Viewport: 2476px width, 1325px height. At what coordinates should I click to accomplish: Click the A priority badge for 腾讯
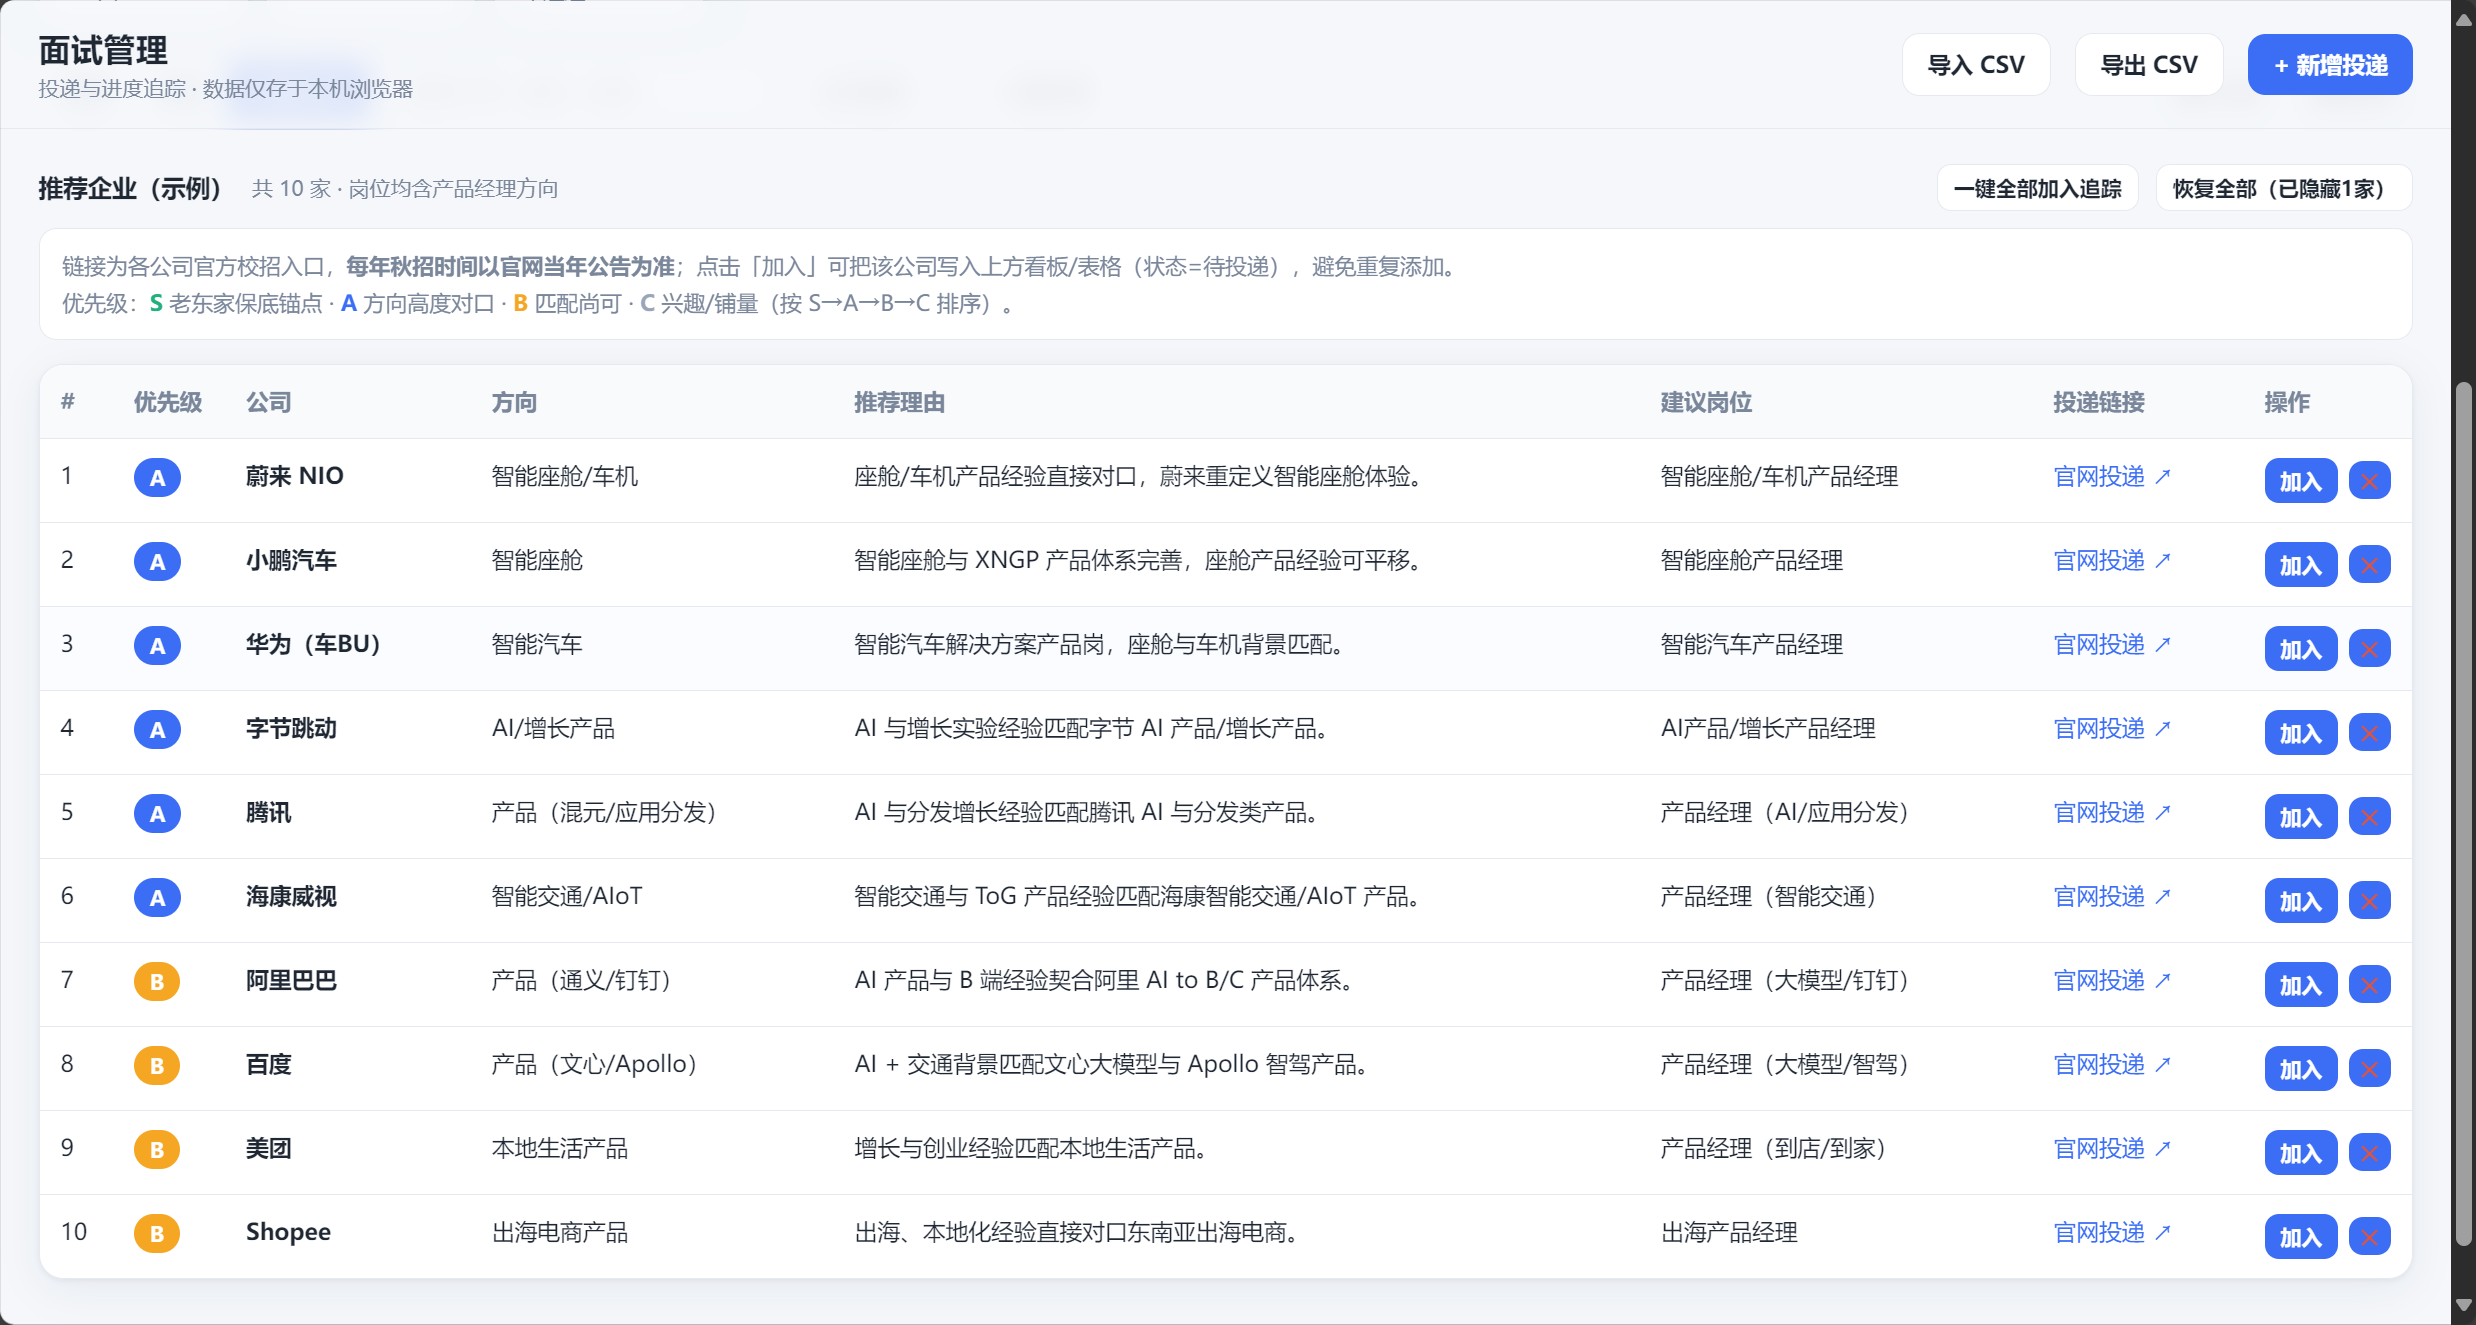[x=157, y=814]
